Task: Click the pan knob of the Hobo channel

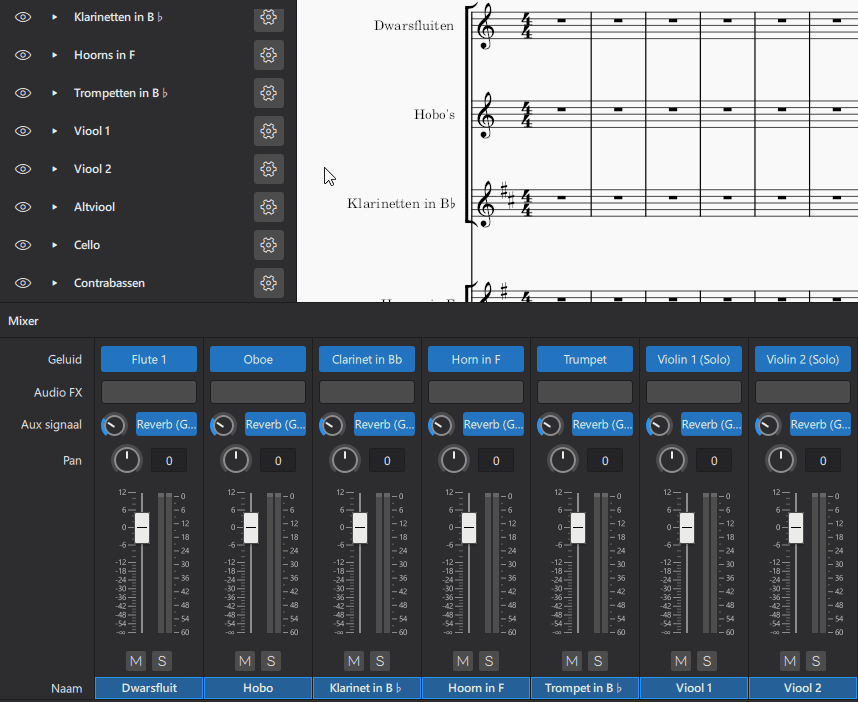Action: pos(236,460)
